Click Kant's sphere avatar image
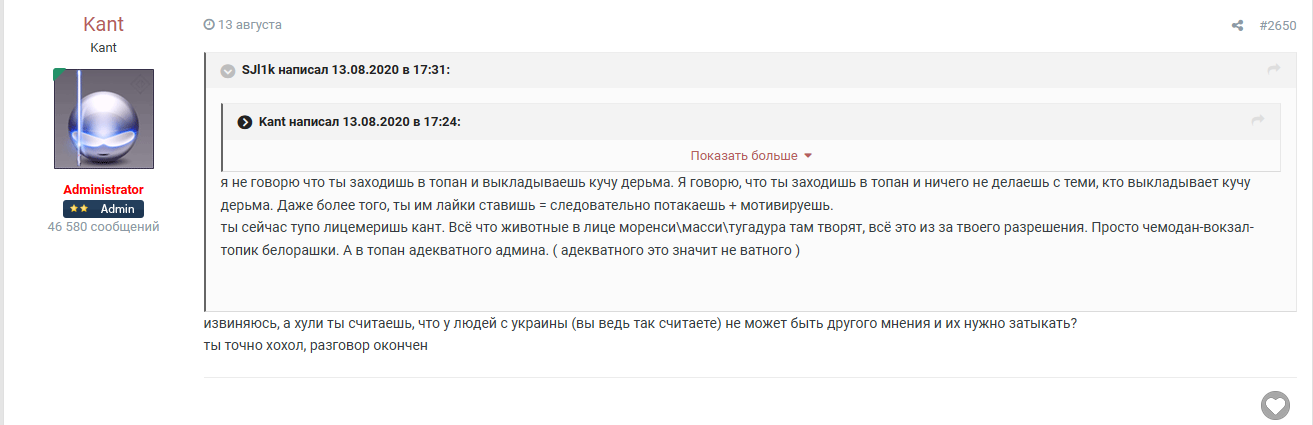The image size is (1313, 425). [x=103, y=118]
